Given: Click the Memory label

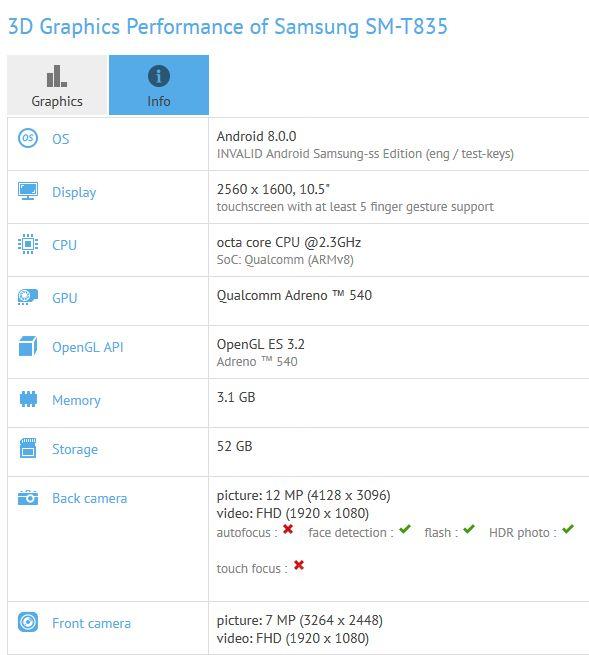Looking at the screenshot, I should point(76,401).
